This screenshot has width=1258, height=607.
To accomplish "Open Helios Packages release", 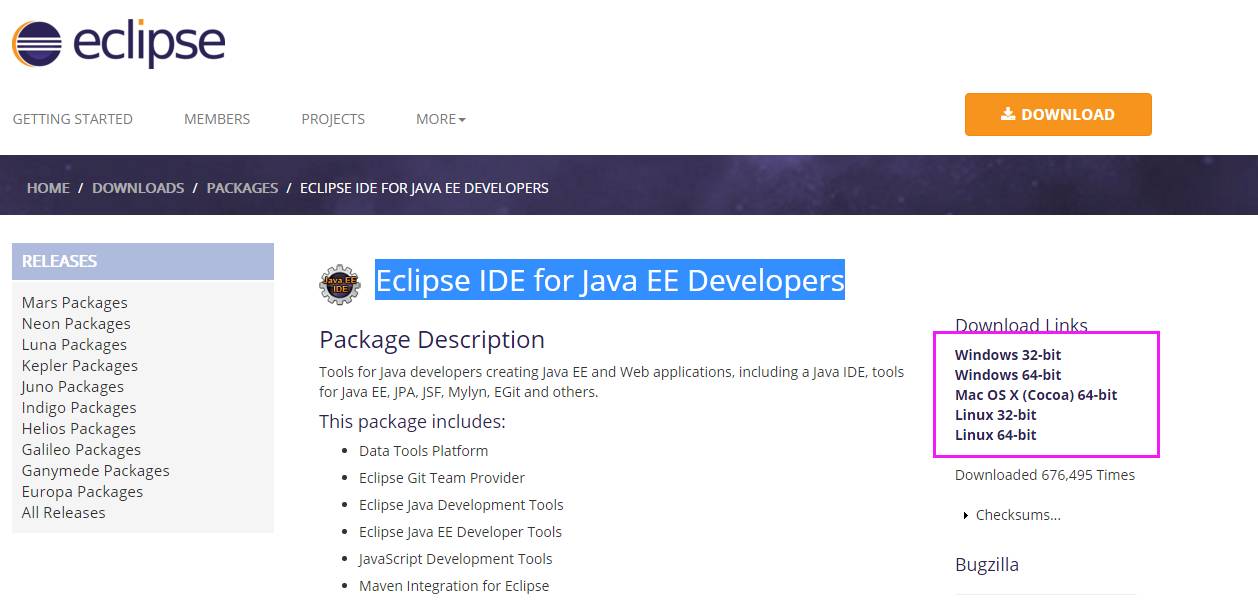I will click(79, 429).
